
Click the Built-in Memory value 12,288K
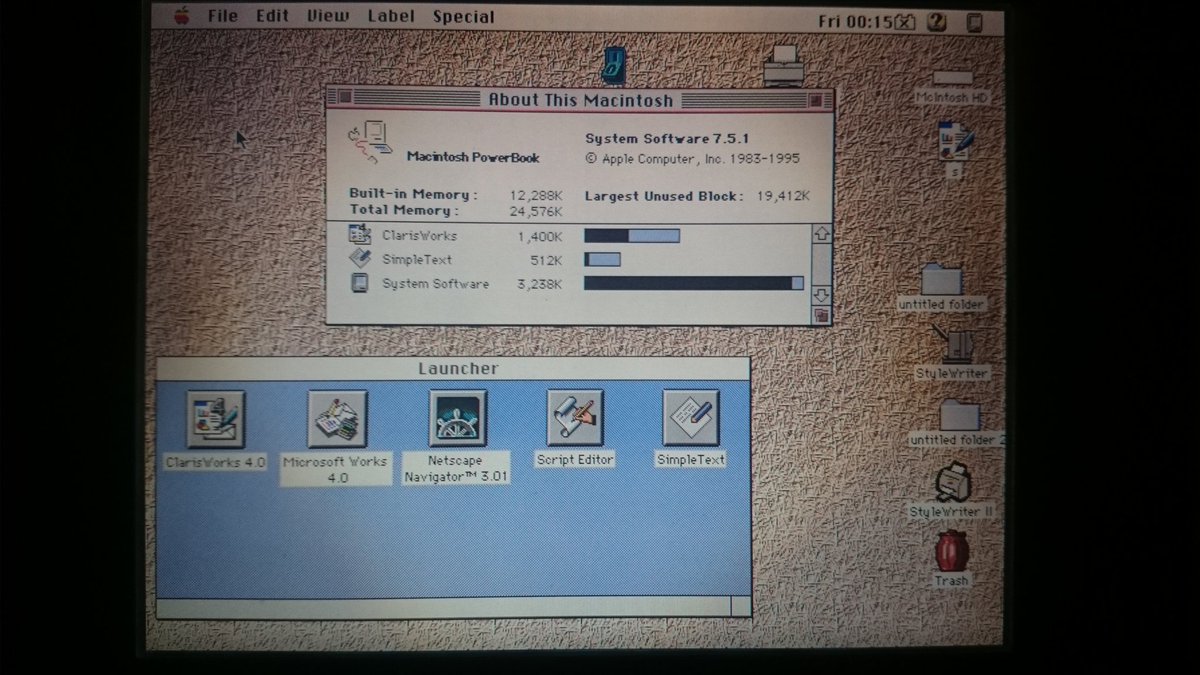(536, 195)
